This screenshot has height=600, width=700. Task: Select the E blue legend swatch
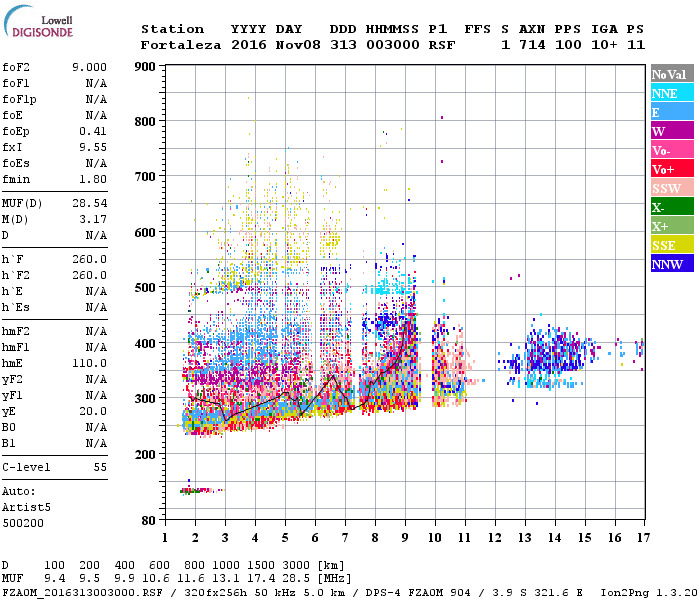point(672,112)
